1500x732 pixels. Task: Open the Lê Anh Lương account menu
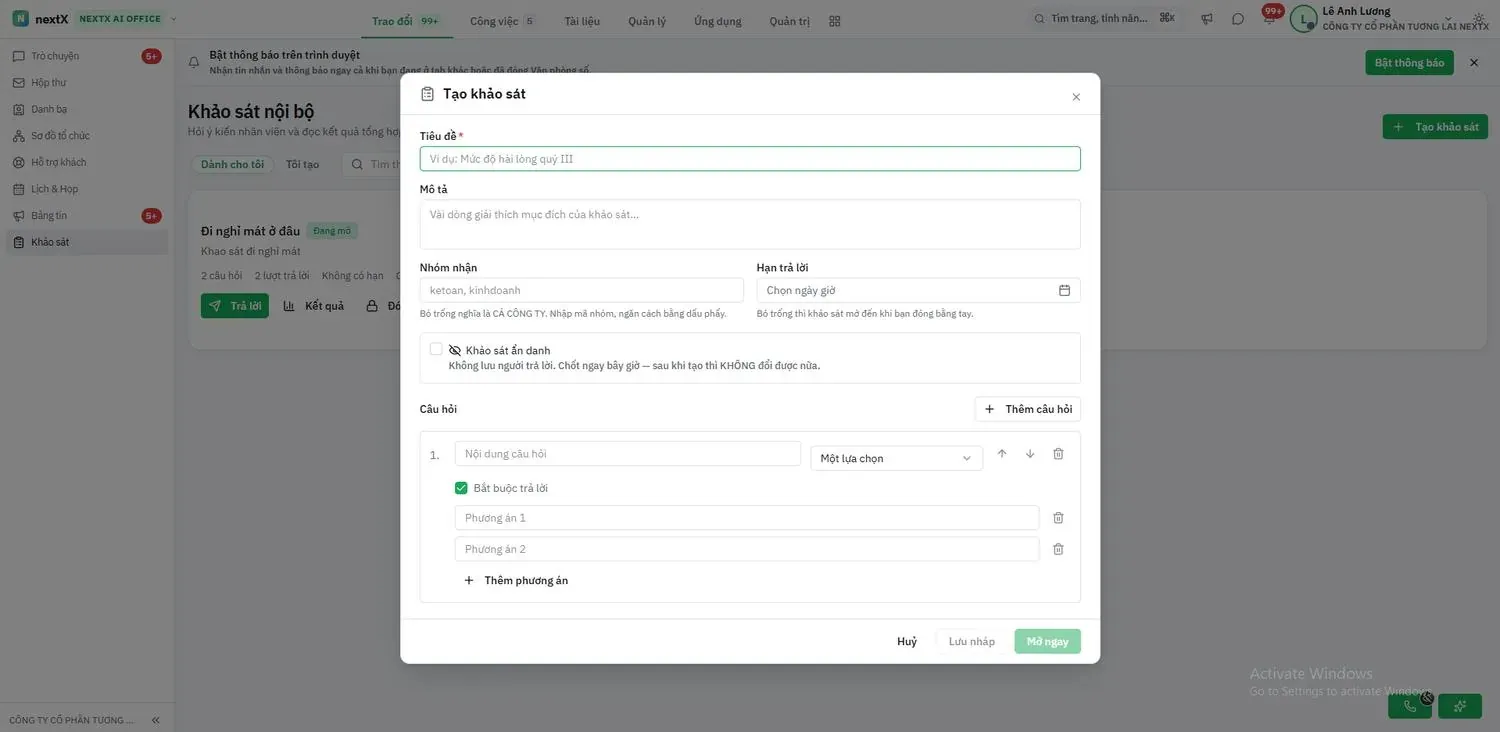[x=1389, y=18]
